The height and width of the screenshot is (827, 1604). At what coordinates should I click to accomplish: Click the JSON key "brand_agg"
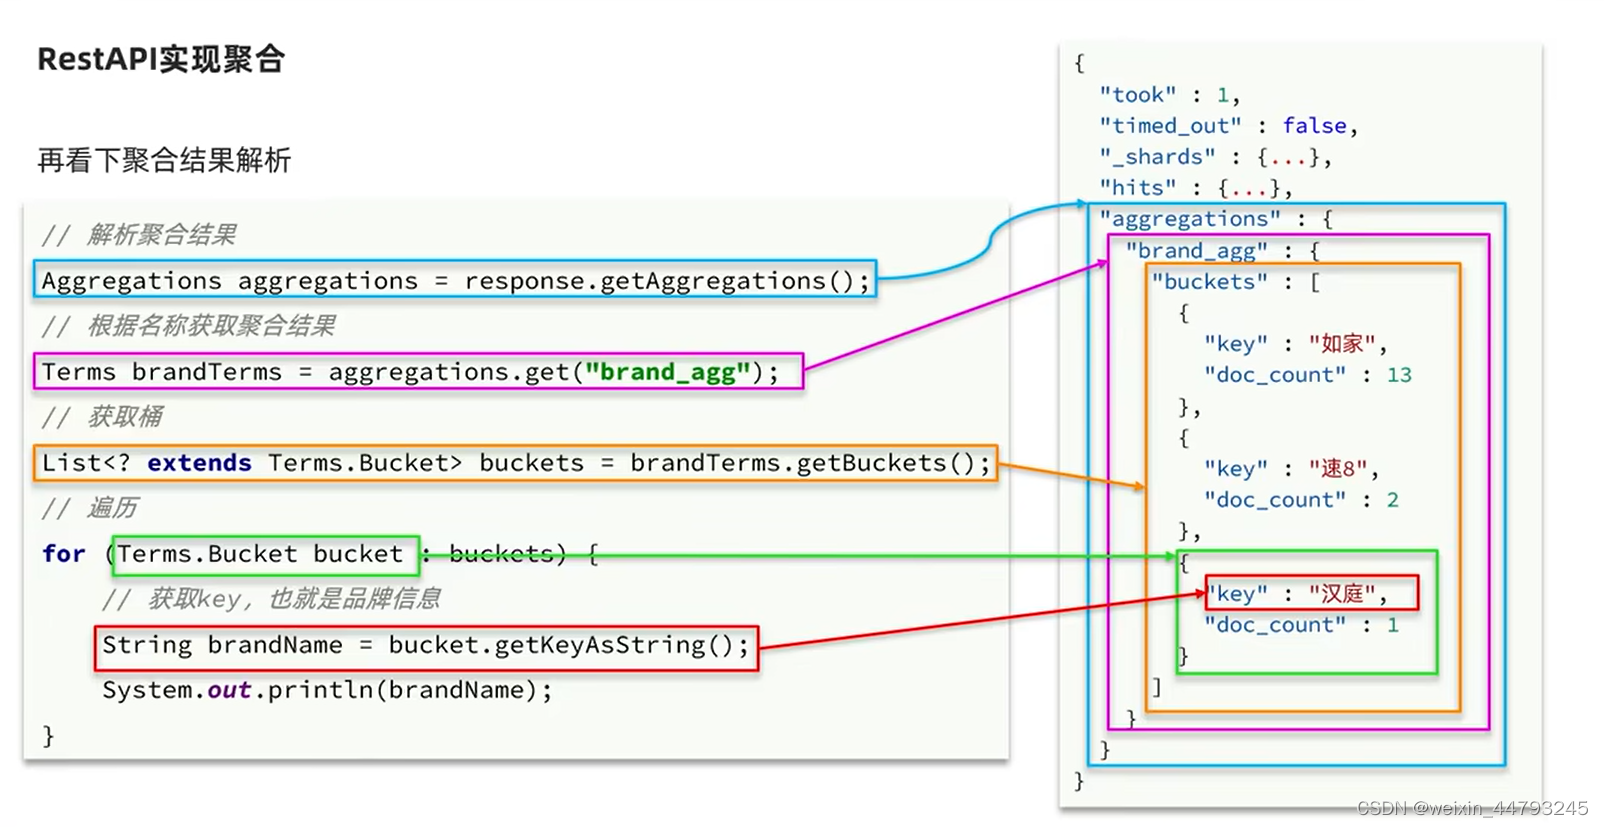click(x=1196, y=250)
